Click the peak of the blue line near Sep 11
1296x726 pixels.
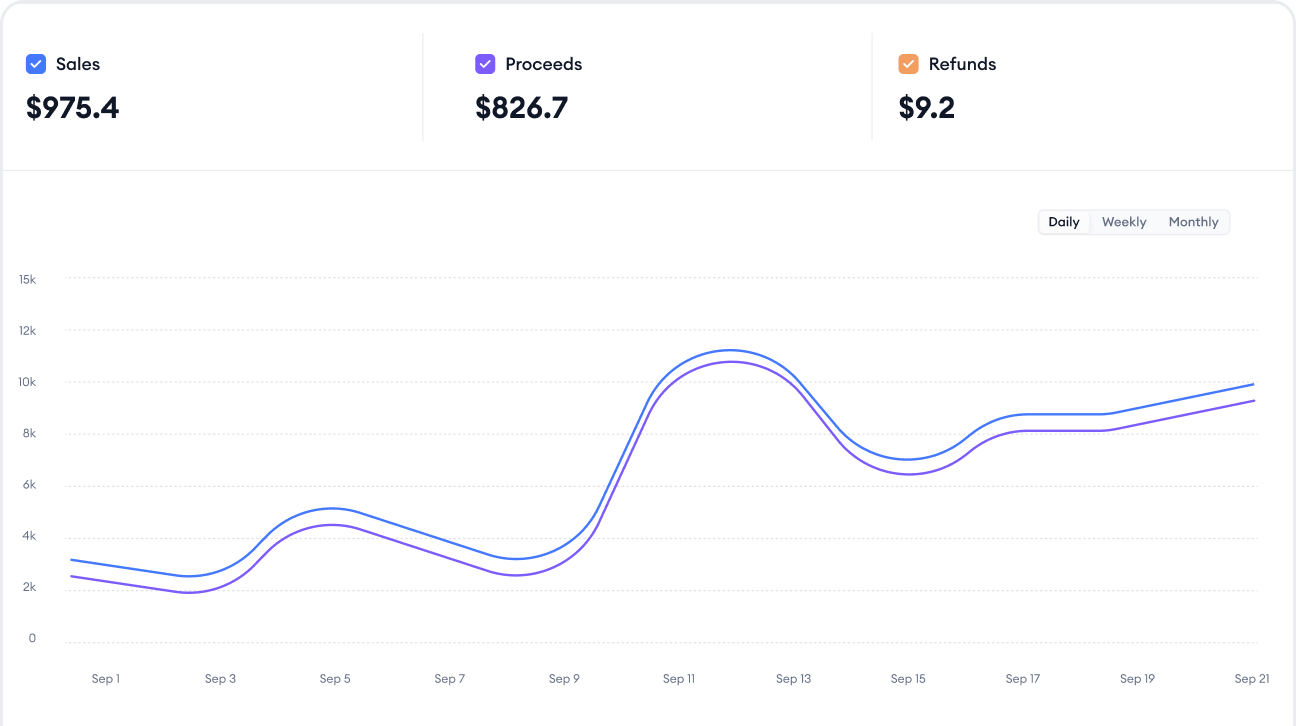click(x=729, y=351)
